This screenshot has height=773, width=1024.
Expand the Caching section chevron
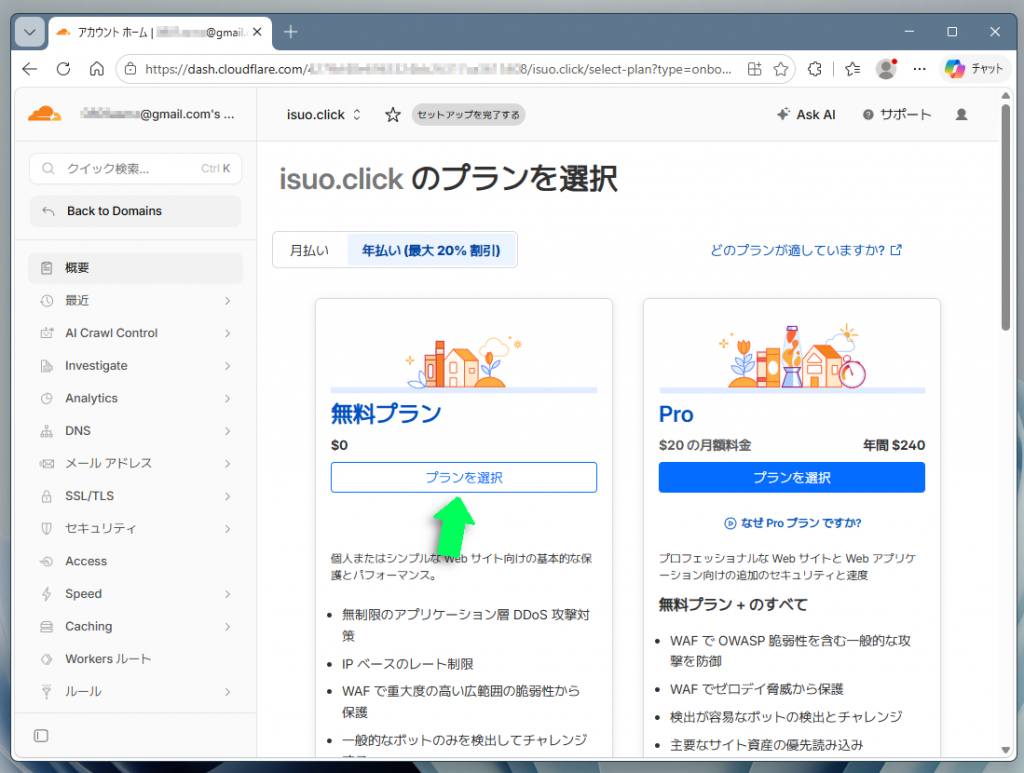[227, 627]
